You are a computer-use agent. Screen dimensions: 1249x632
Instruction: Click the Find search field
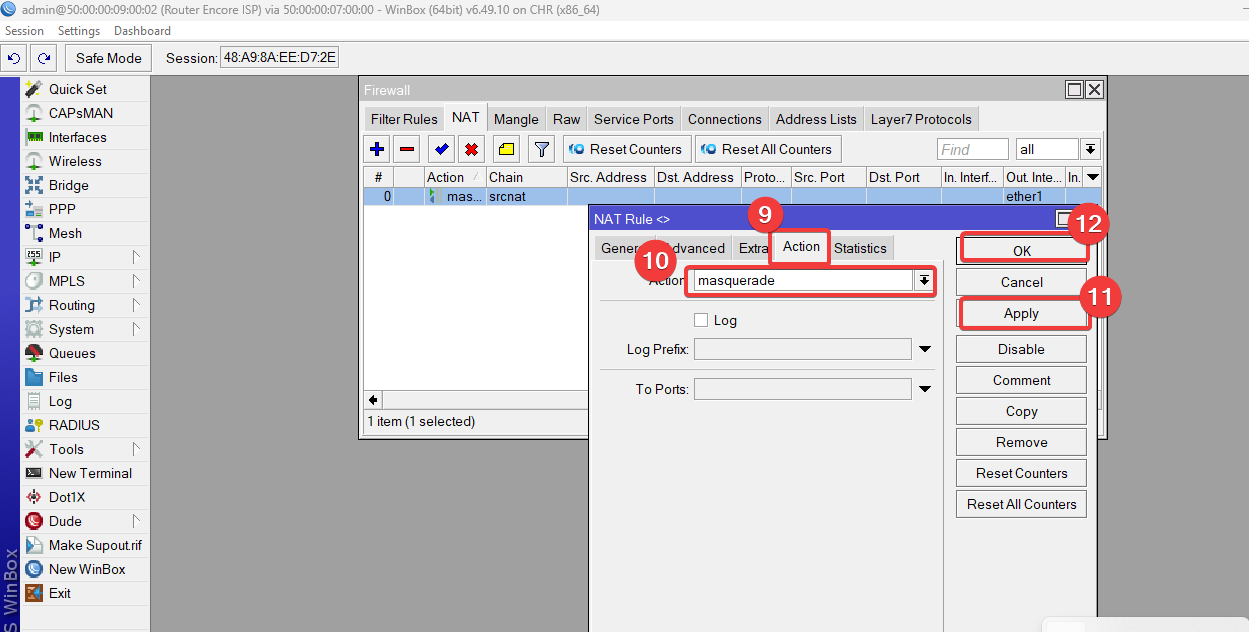(x=972, y=150)
